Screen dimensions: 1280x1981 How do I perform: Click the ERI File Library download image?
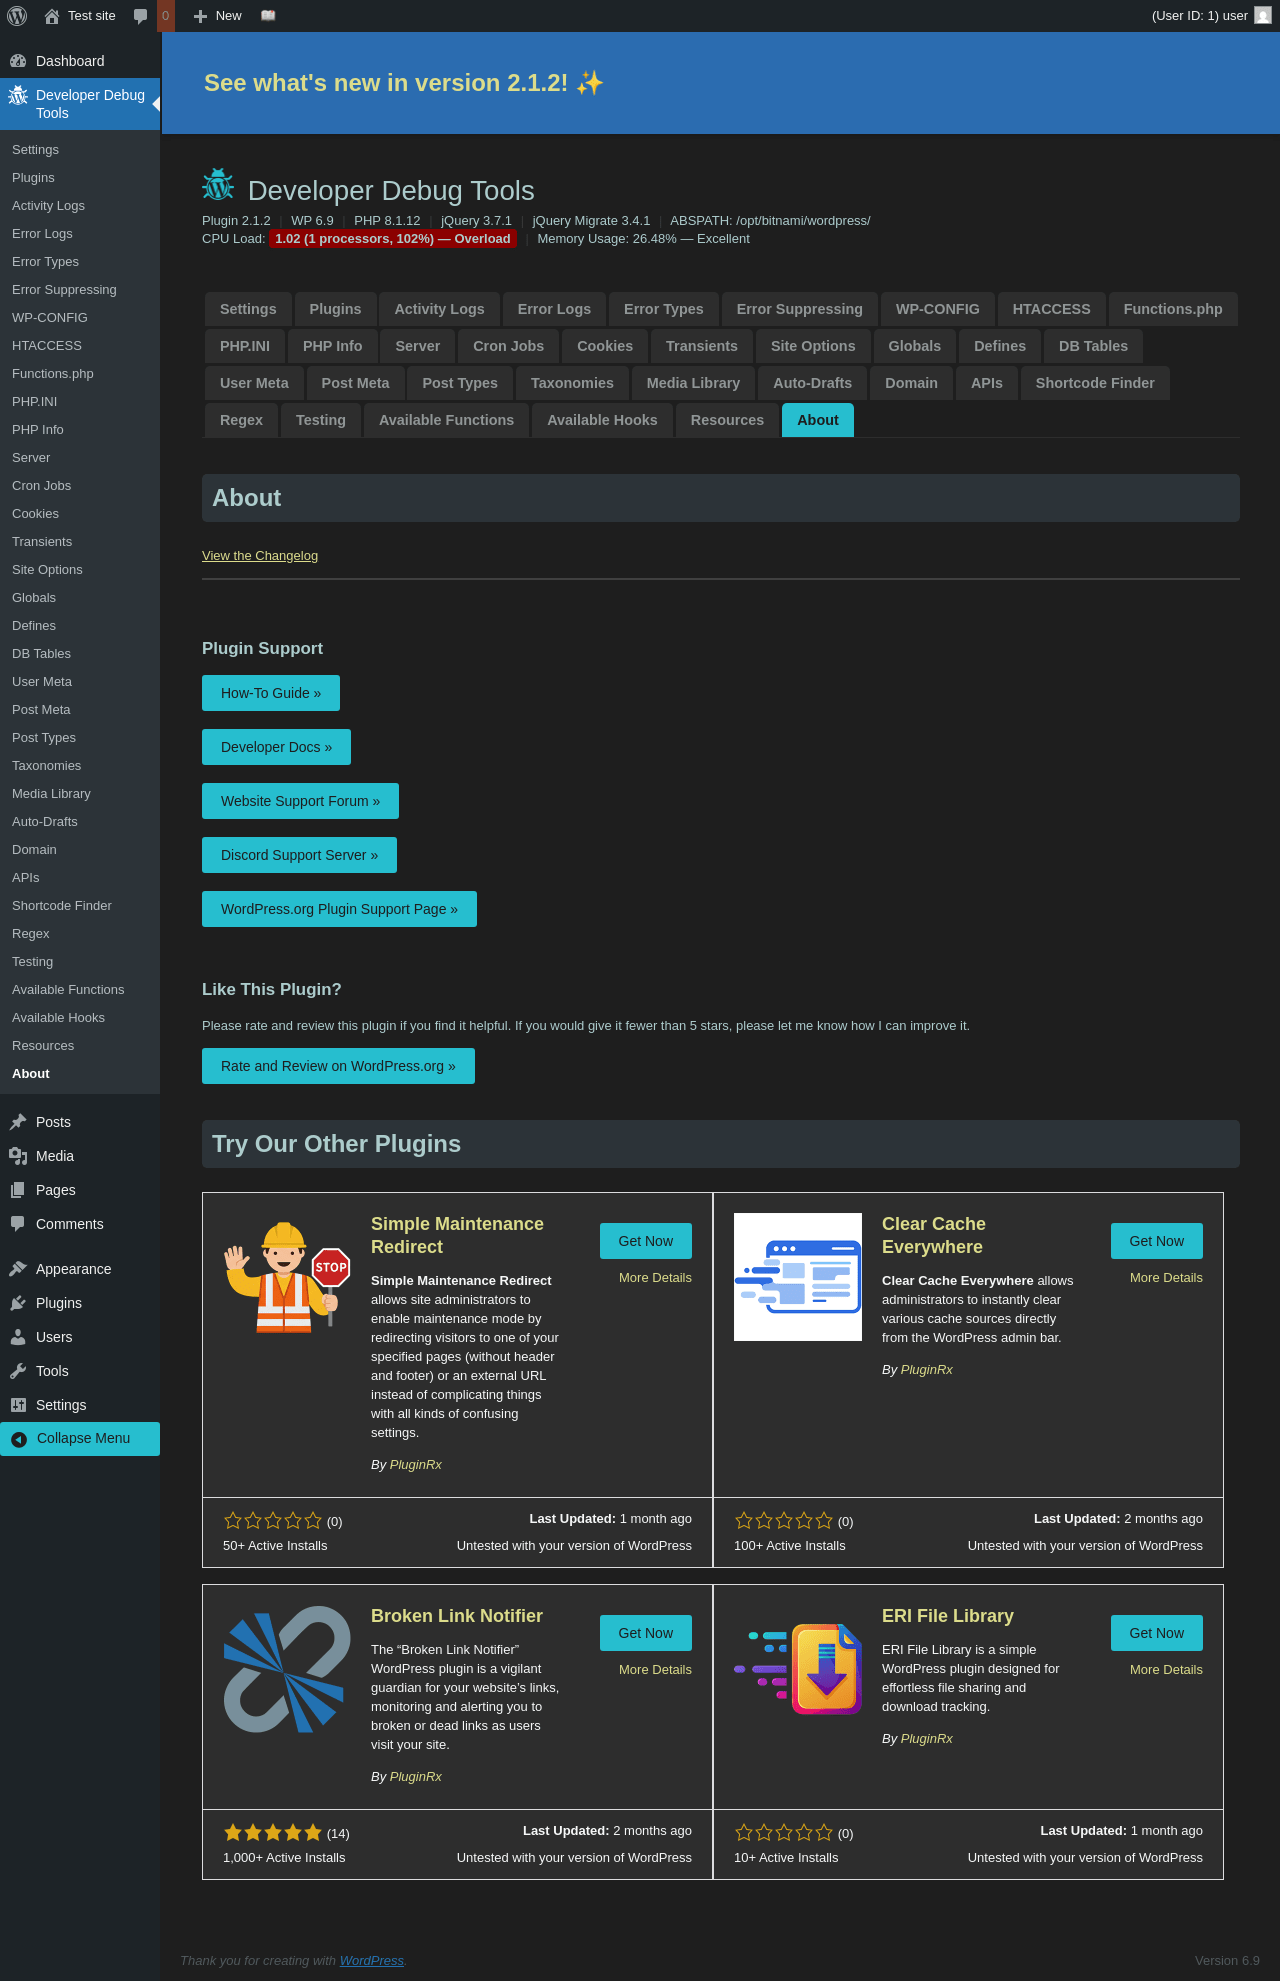click(x=798, y=1669)
